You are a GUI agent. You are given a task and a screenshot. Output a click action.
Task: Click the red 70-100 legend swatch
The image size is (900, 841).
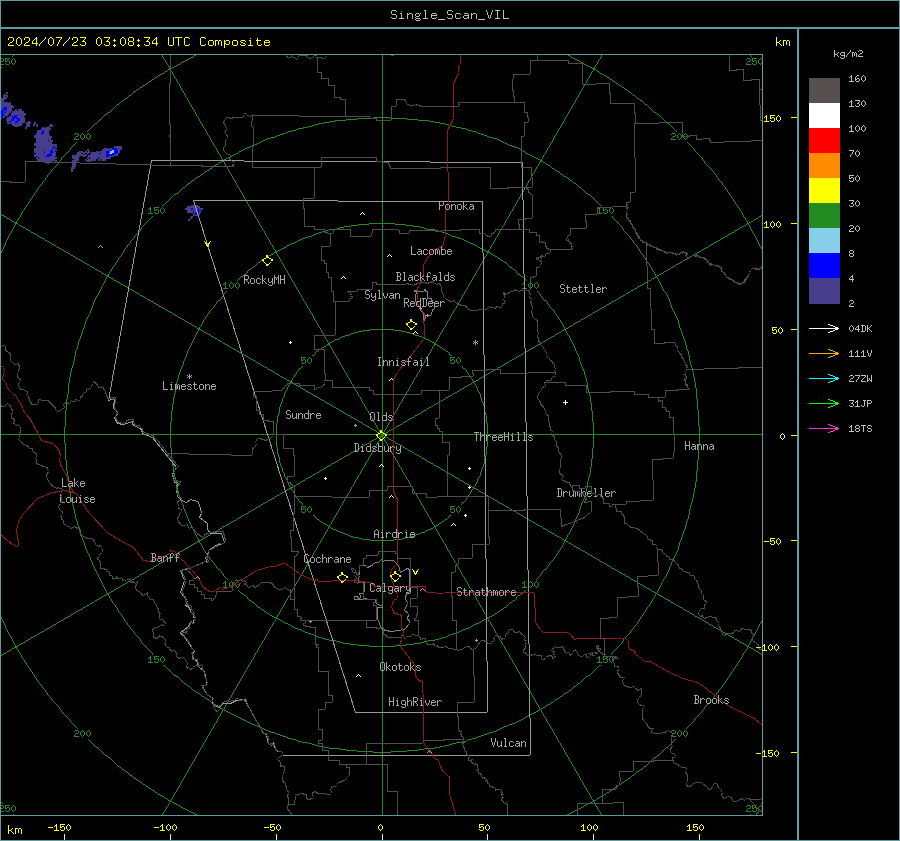[x=824, y=141]
